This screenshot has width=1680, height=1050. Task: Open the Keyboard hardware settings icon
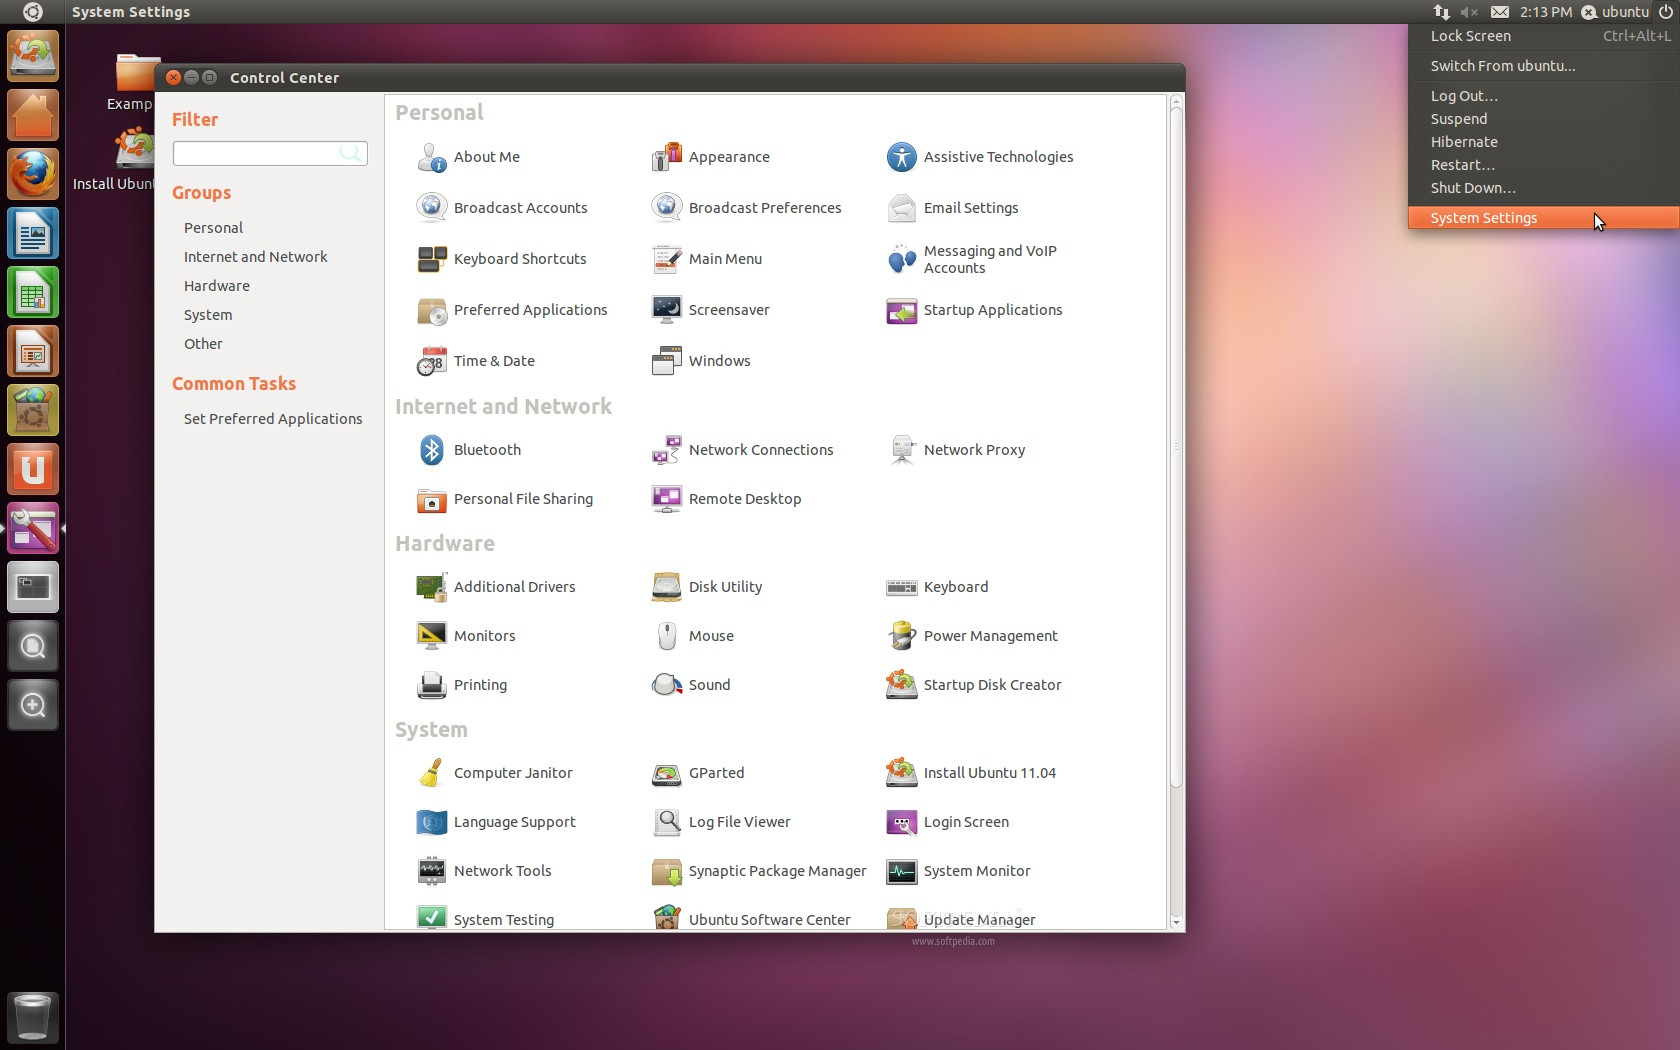tap(902, 587)
